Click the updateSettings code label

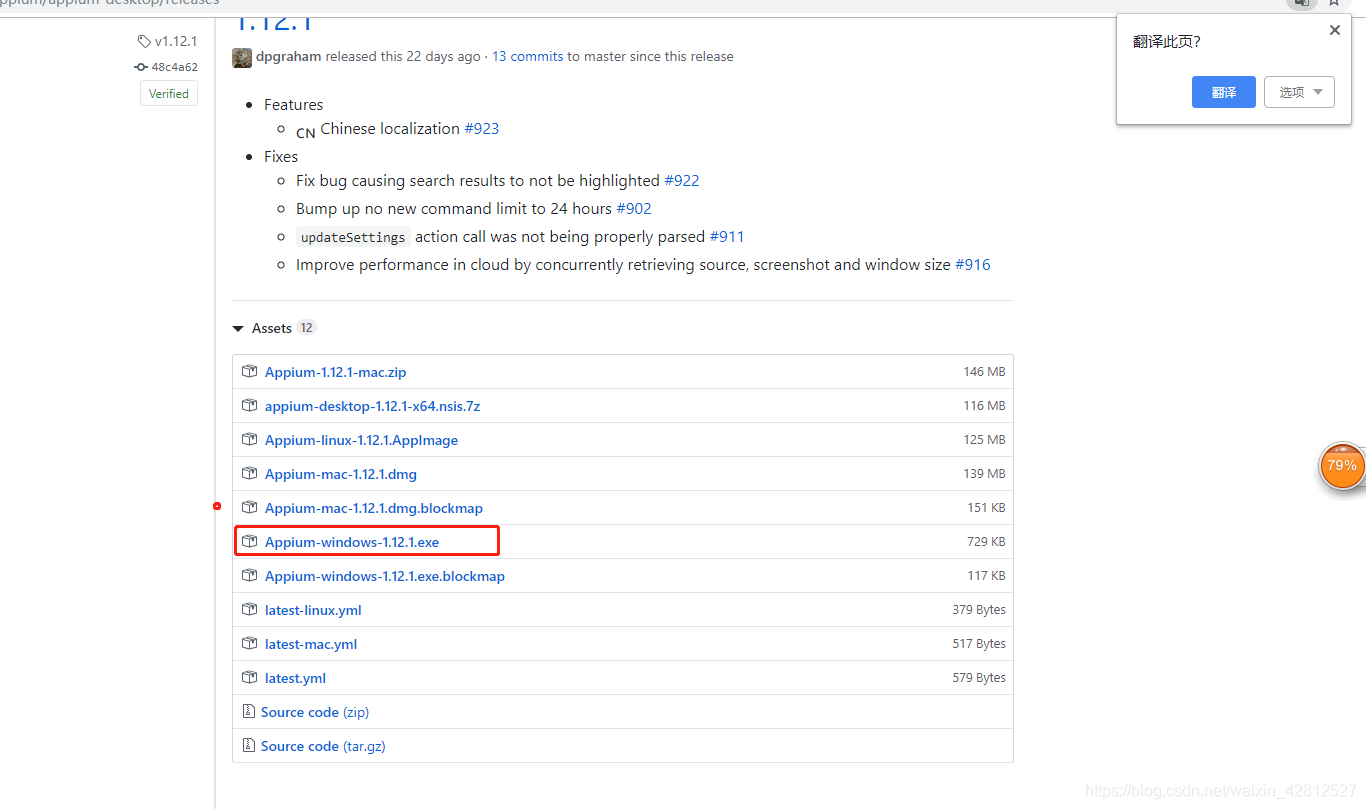(x=353, y=237)
